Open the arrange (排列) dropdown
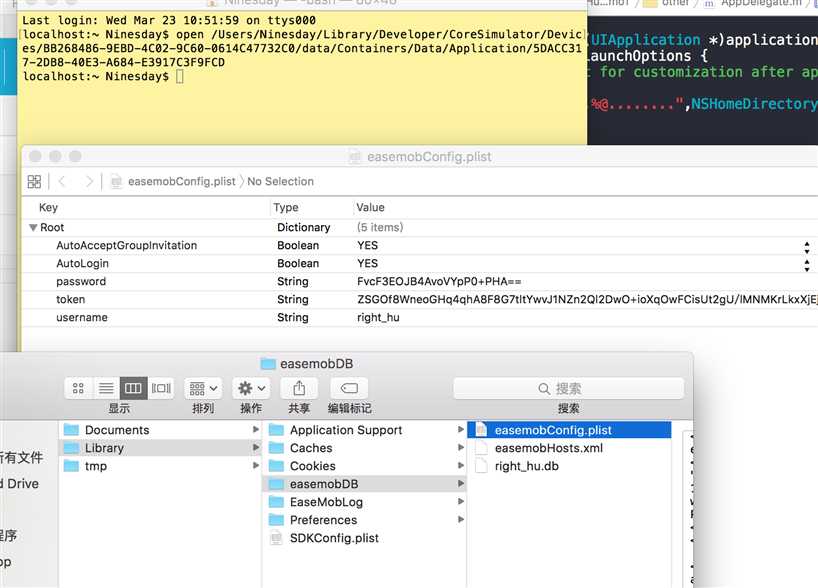This screenshot has width=818, height=588. click(x=203, y=388)
